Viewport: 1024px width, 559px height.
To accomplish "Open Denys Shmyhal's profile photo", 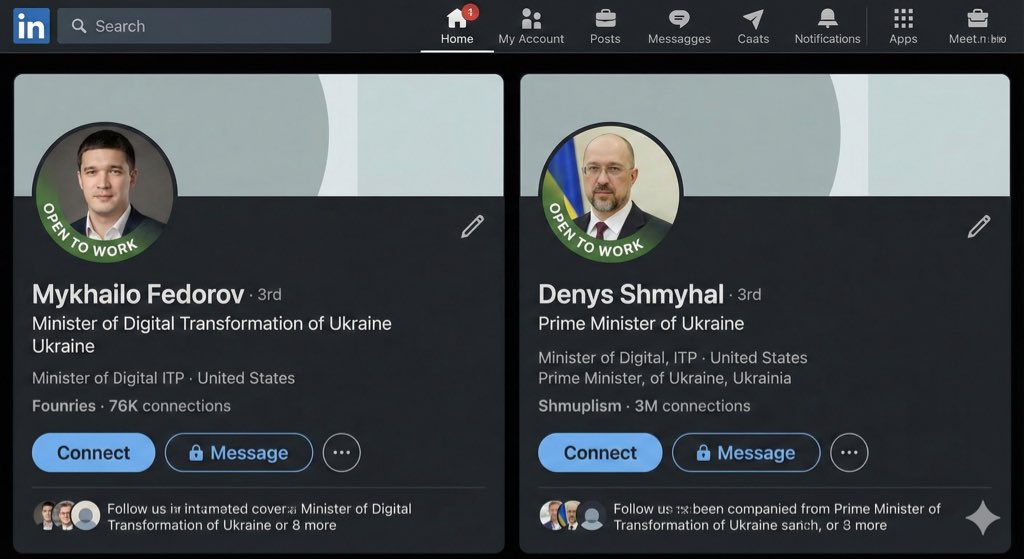I will (x=611, y=193).
